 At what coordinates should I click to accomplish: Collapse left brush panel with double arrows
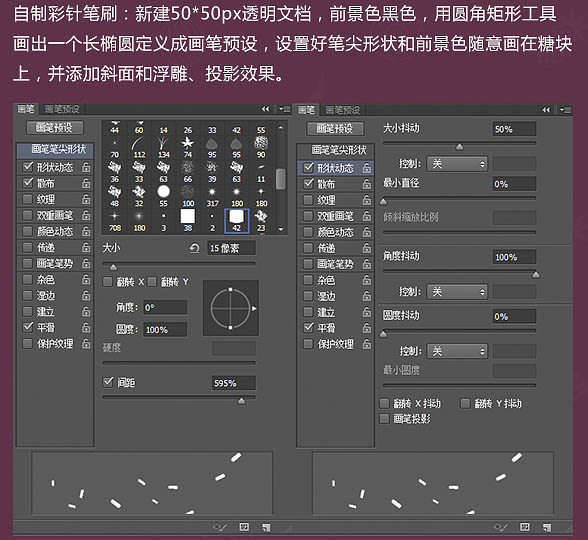point(266,109)
